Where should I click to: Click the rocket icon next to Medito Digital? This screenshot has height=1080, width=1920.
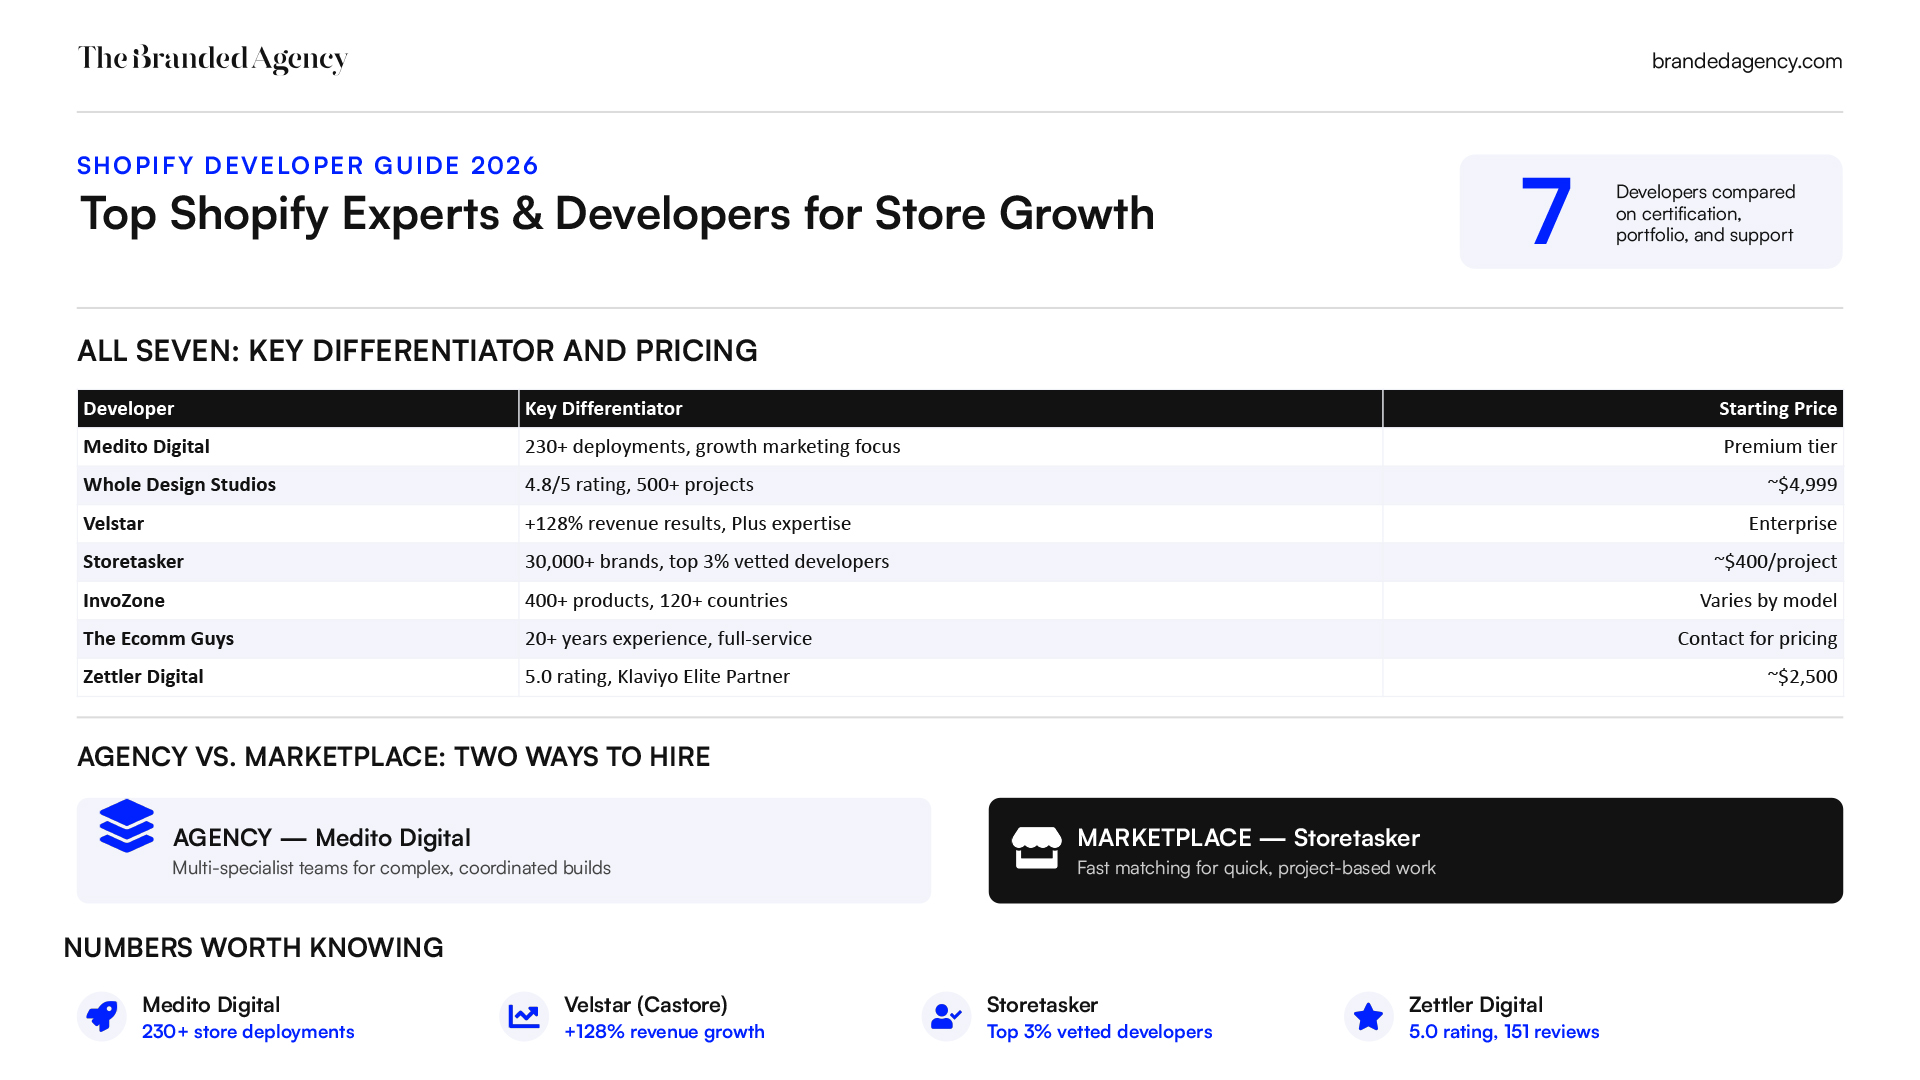(x=102, y=1016)
